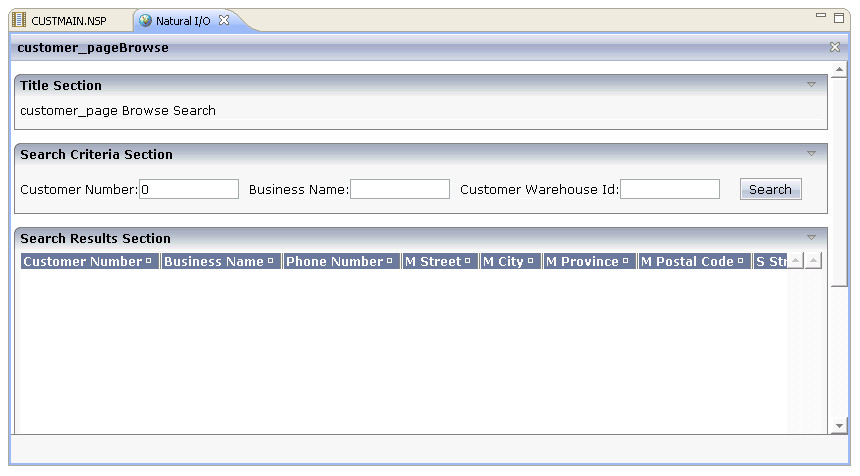Click the sort icon on Customer Number column

coord(149,262)
